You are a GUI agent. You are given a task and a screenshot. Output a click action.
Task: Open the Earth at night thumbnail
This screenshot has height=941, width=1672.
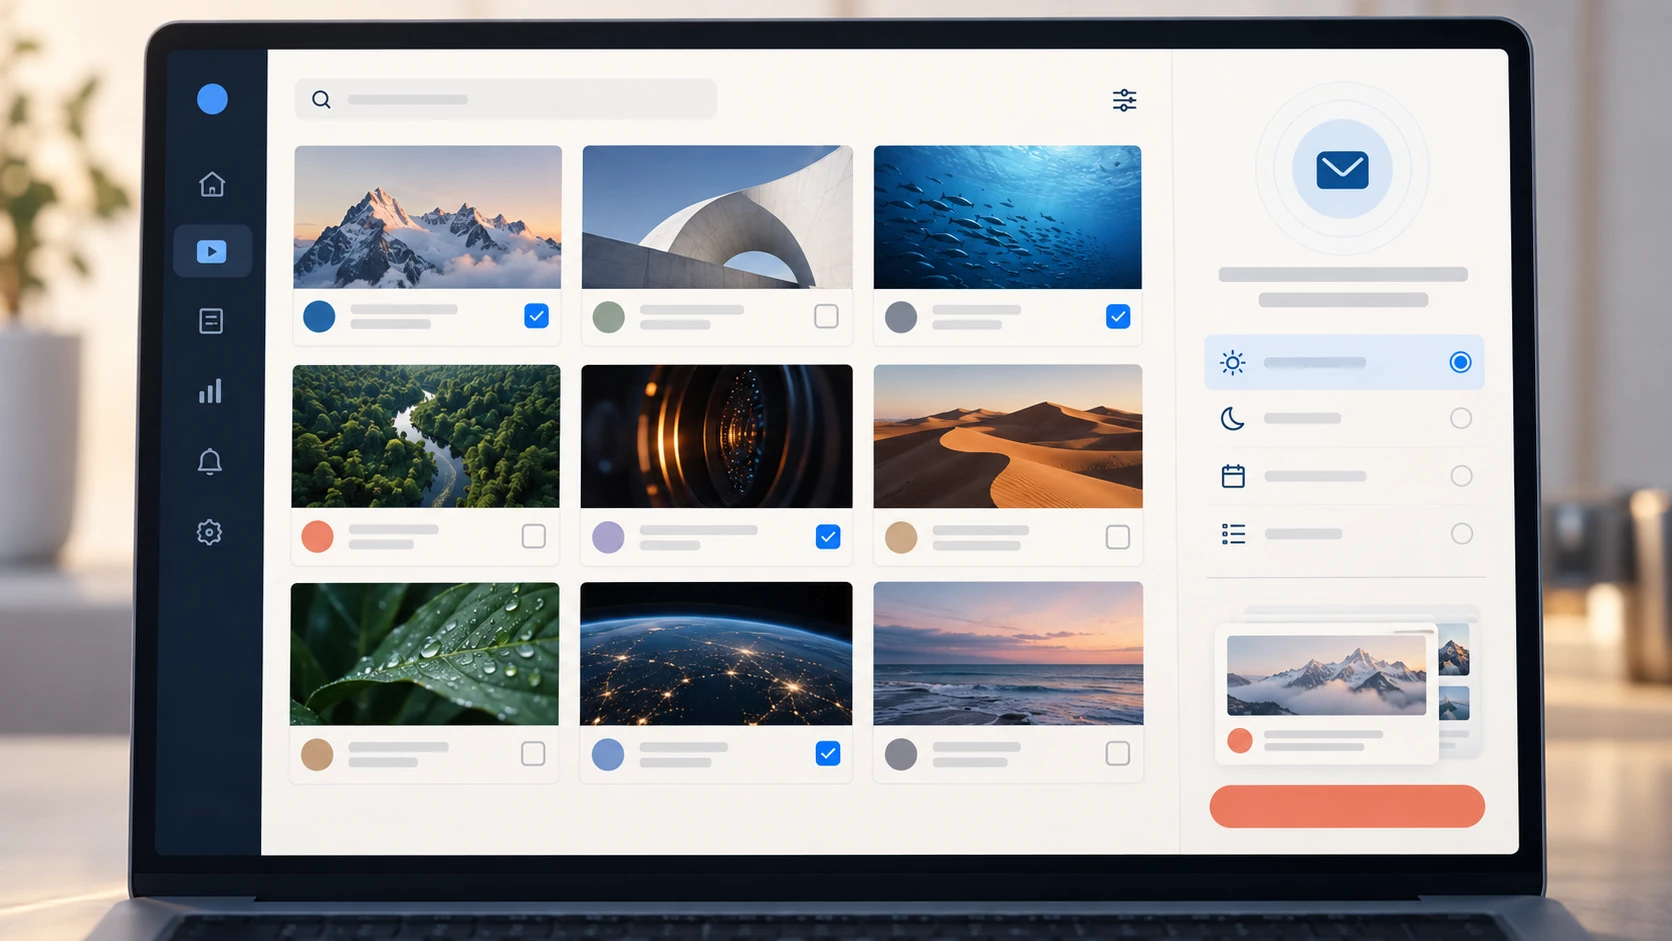click(x=716, y=654)
